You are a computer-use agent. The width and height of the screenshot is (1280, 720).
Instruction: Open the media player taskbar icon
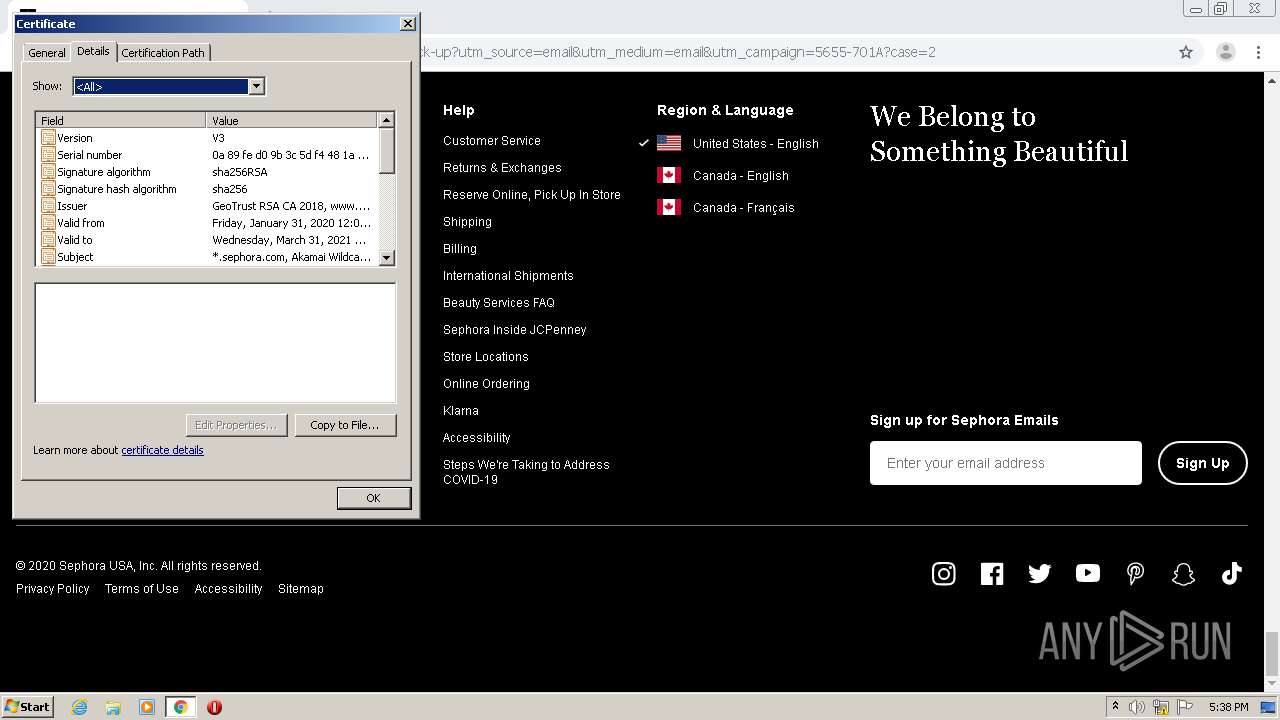147,707
